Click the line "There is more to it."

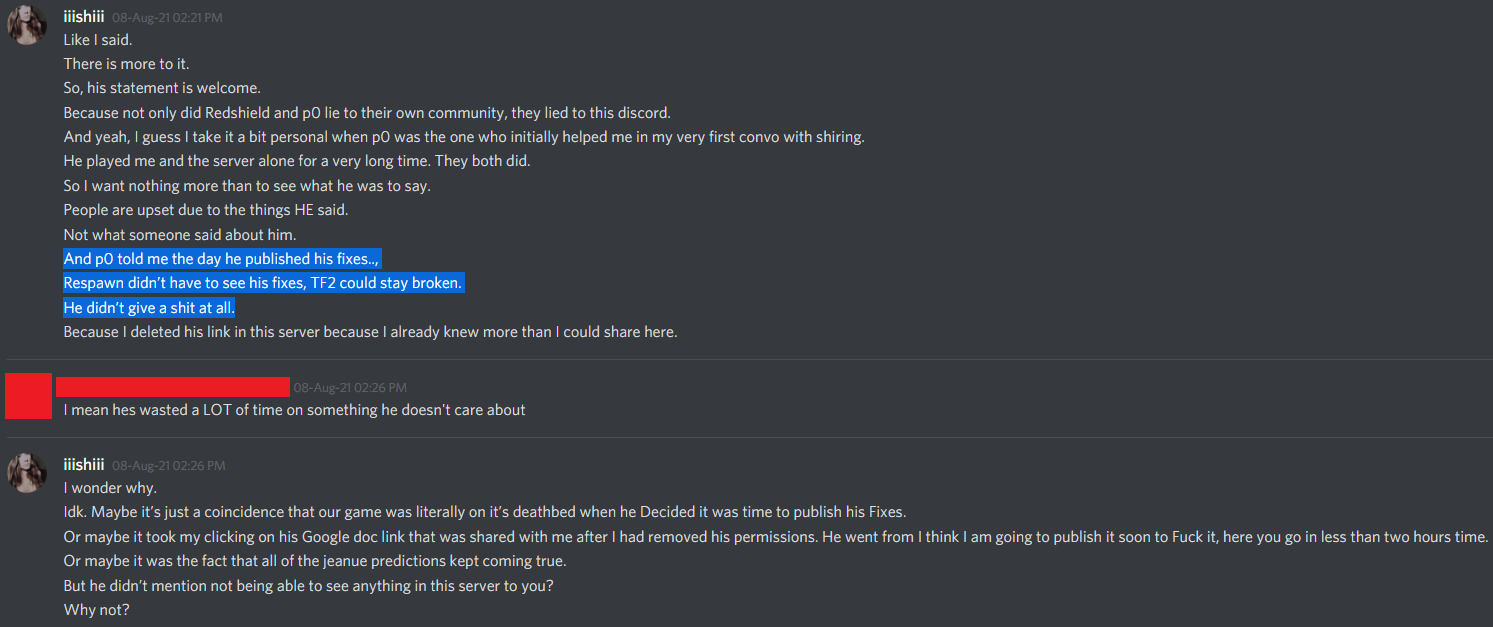(x=126, y=64)
